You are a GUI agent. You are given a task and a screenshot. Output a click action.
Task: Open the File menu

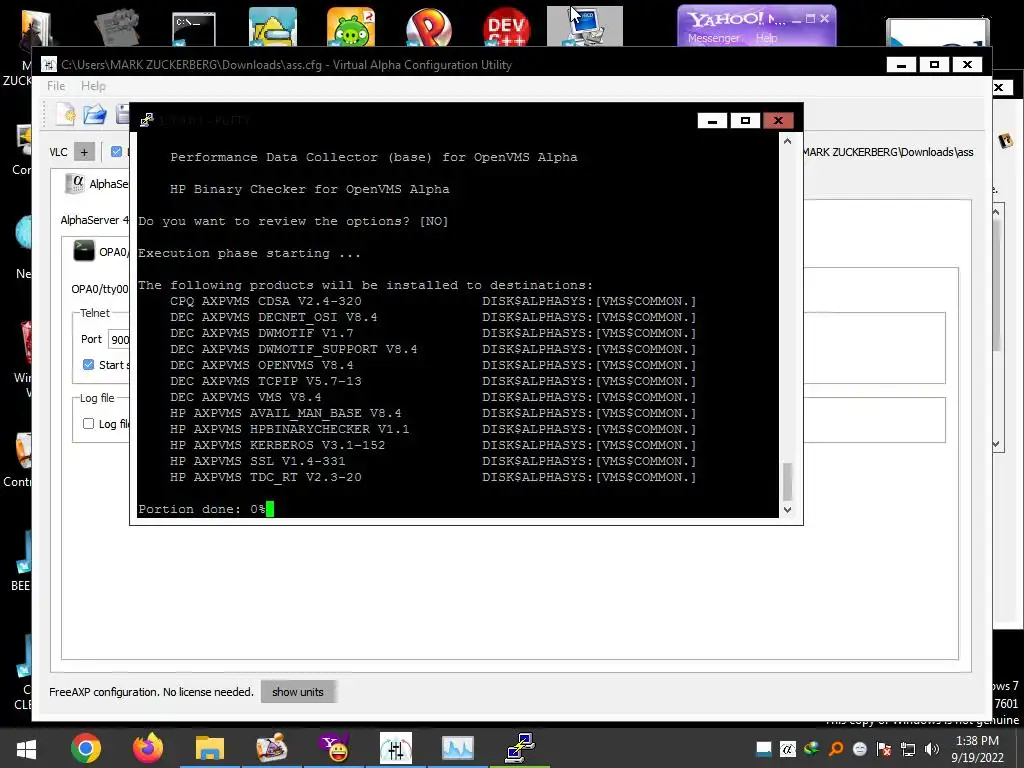[x=56, y=86]
